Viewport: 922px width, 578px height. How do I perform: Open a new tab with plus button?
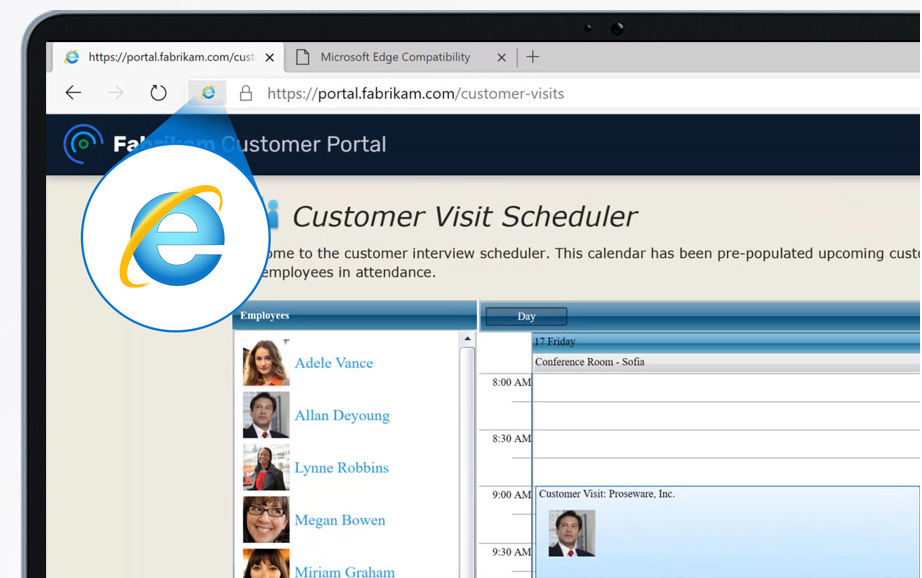coord(533,56)
